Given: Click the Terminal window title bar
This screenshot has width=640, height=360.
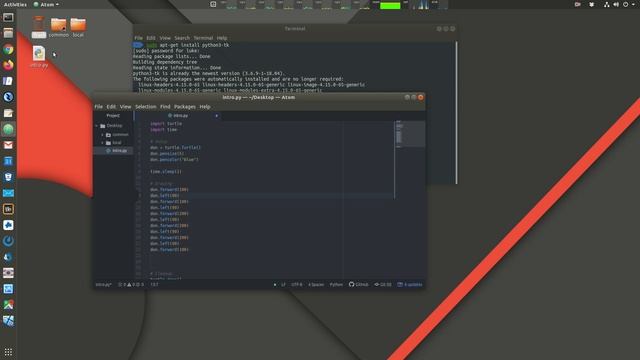Looking at the screenshot, I should point(294,29).
